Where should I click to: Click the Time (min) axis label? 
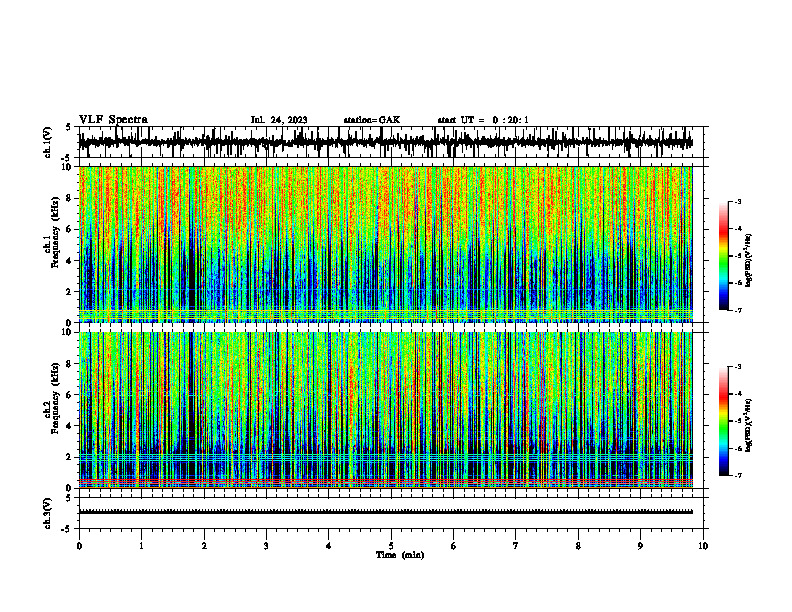[x=400, y=555]
